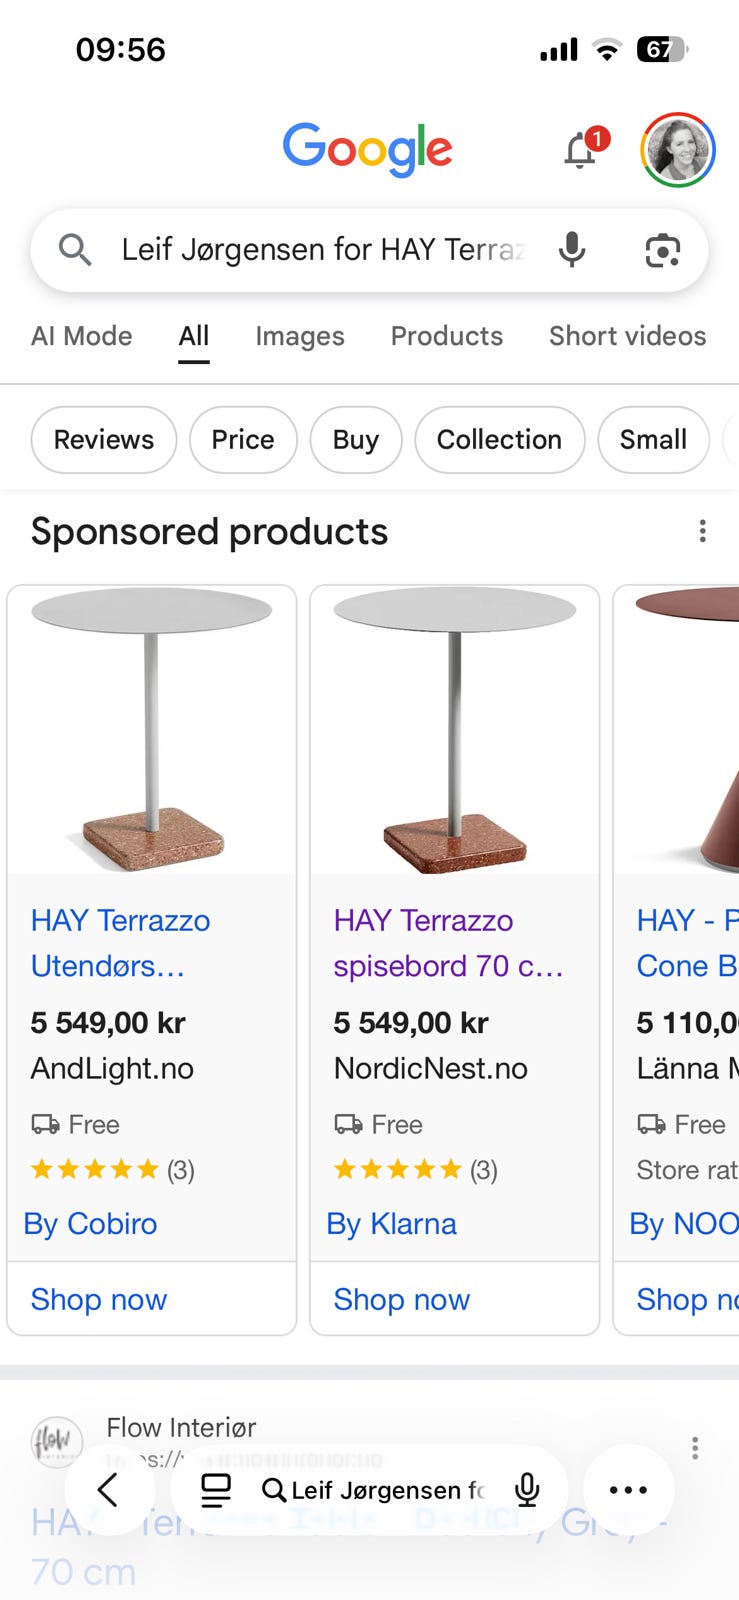This screenshot has height=1600, width=739.
Task: Tap the voice search microphone in search bar
Action: pos(572,249)
